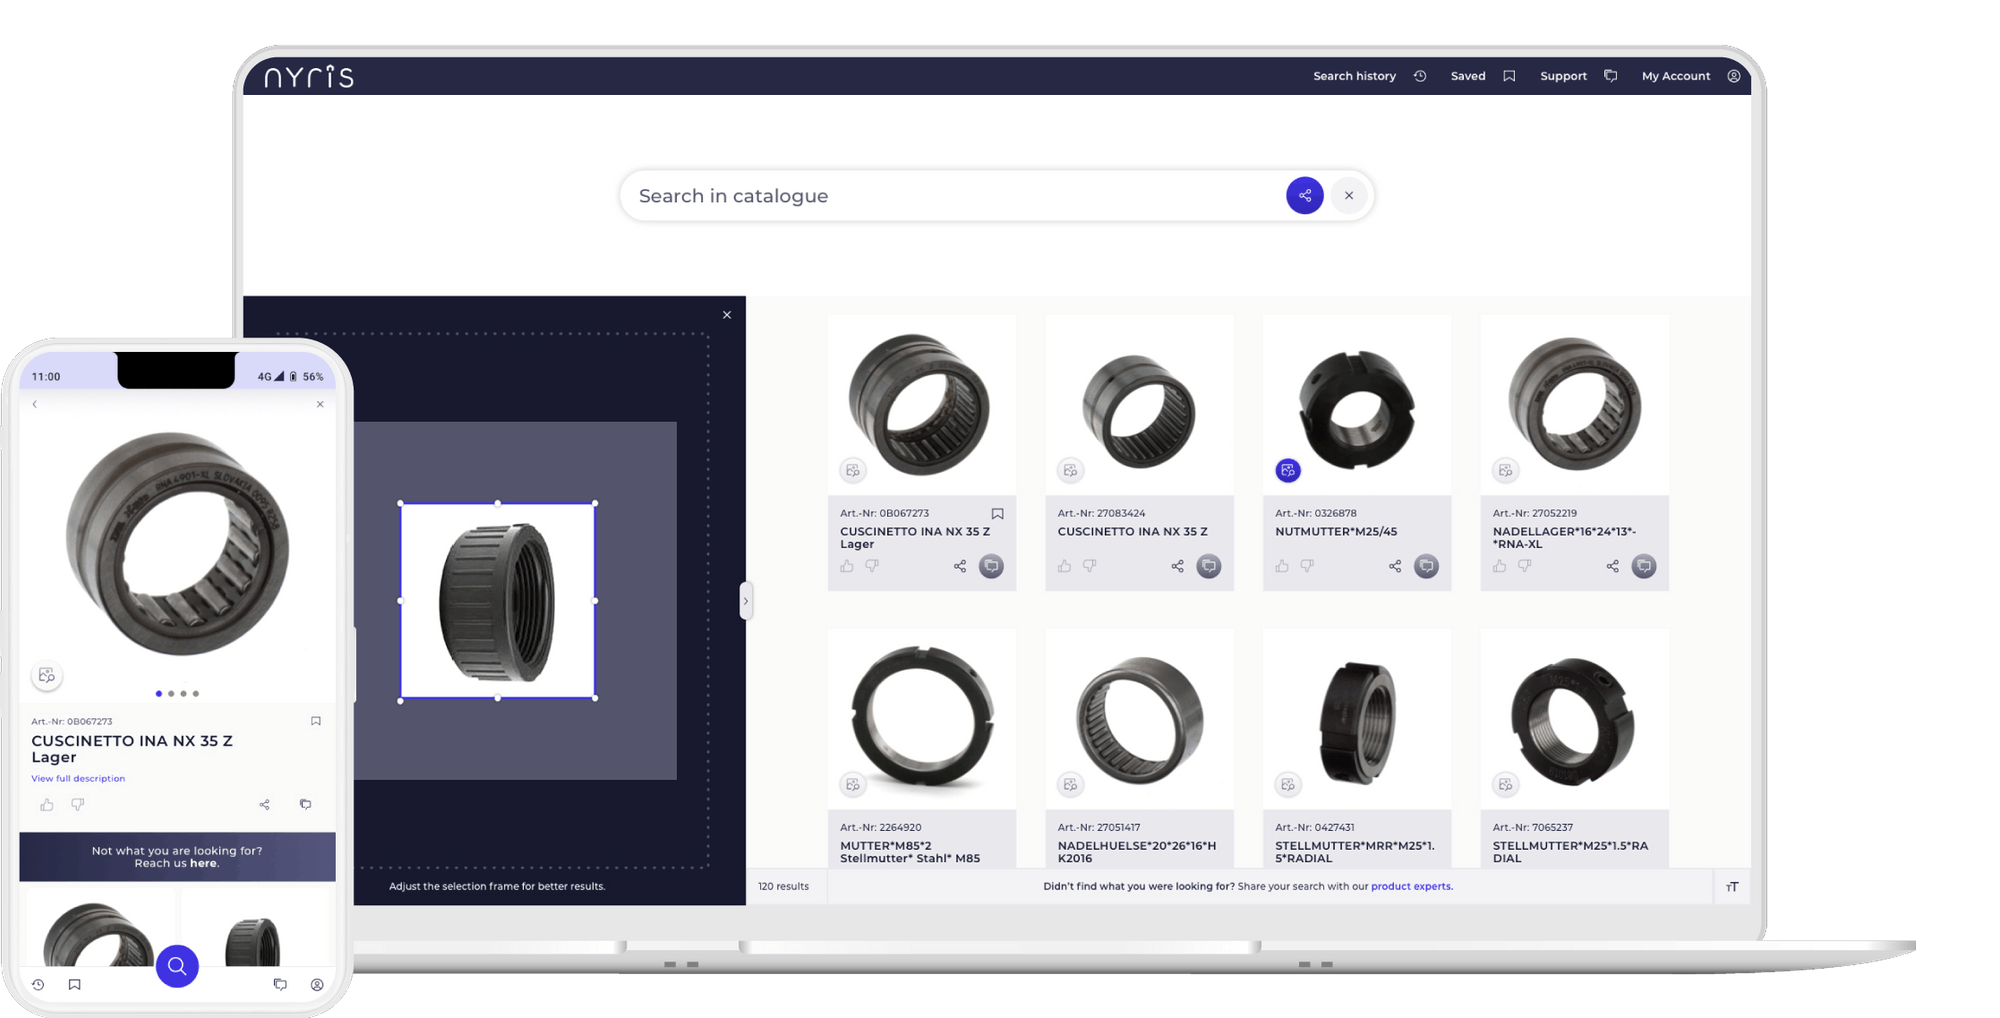
Task: Open saved items in the phone bottom bar
Action: click(74, 985)
